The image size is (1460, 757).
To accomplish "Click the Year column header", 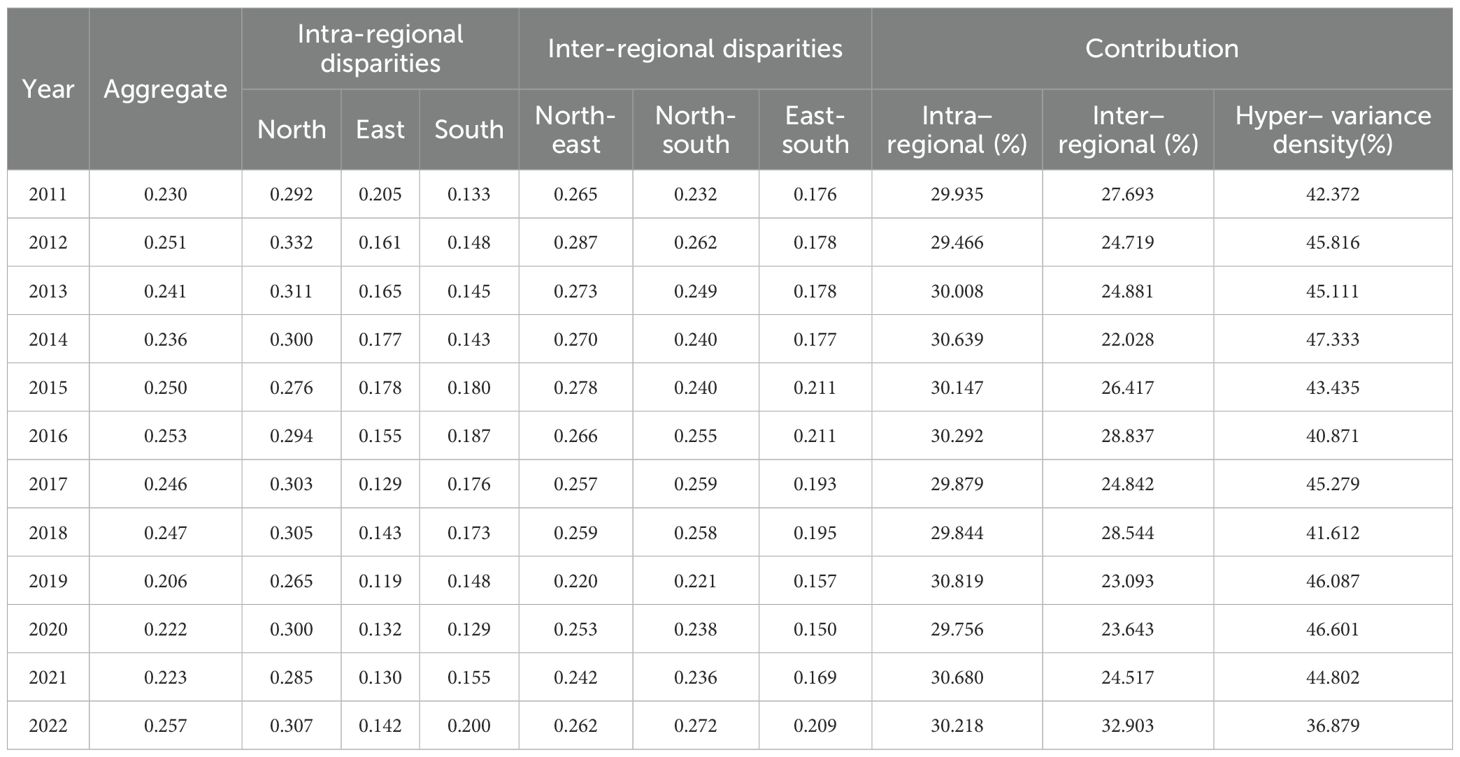I will click(48, 89).
